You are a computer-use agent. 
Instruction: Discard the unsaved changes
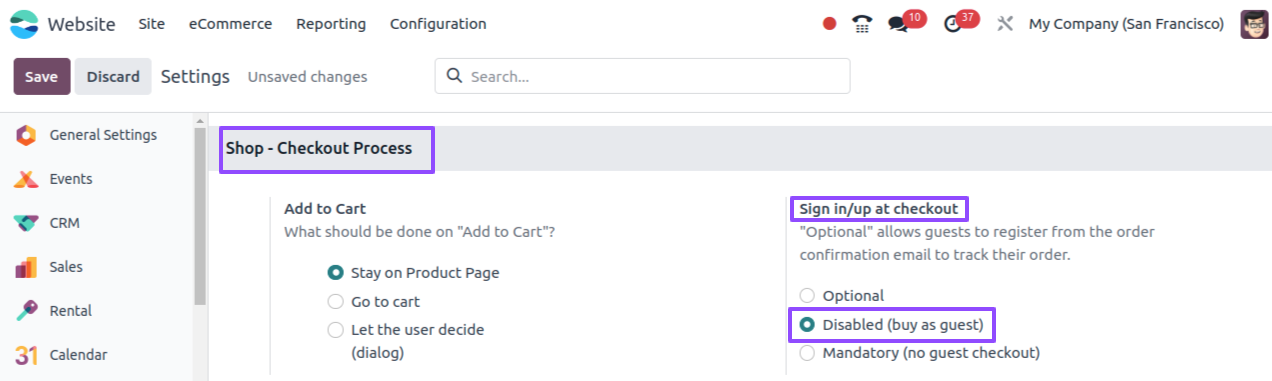click(x=113, y=76)
